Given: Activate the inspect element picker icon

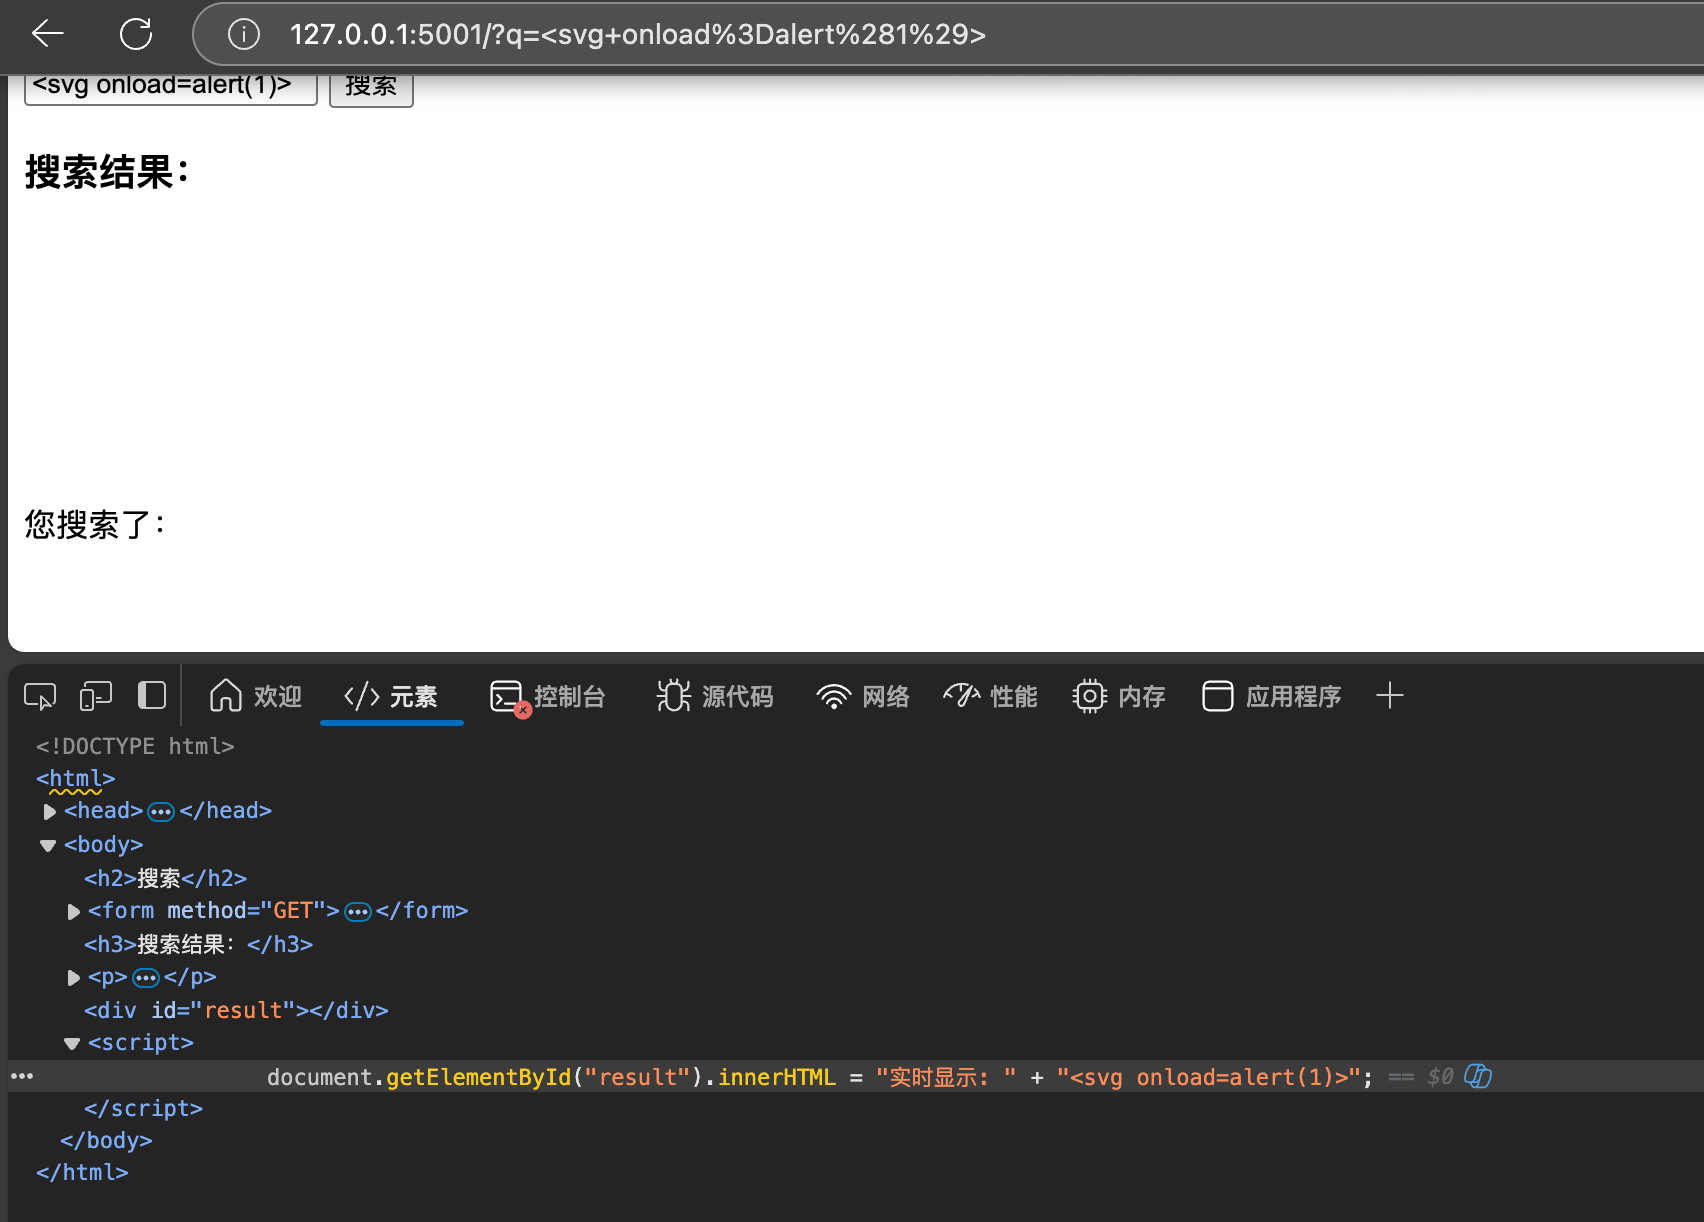Looking at the screenshot, I should tap(40, 696).
